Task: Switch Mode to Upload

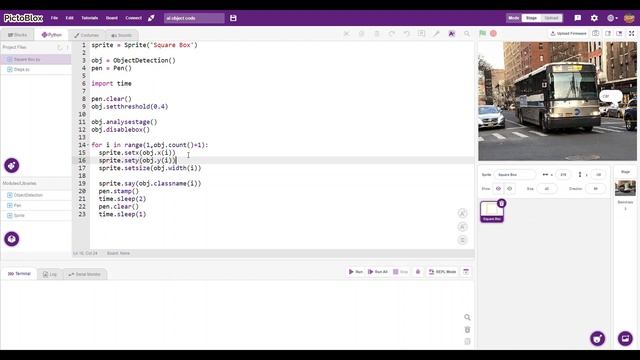Action: click(551, 18)
